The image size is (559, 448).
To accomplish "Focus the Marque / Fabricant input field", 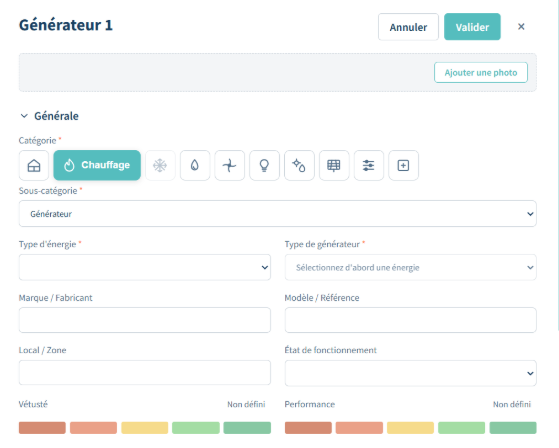I will coord(145,320).
